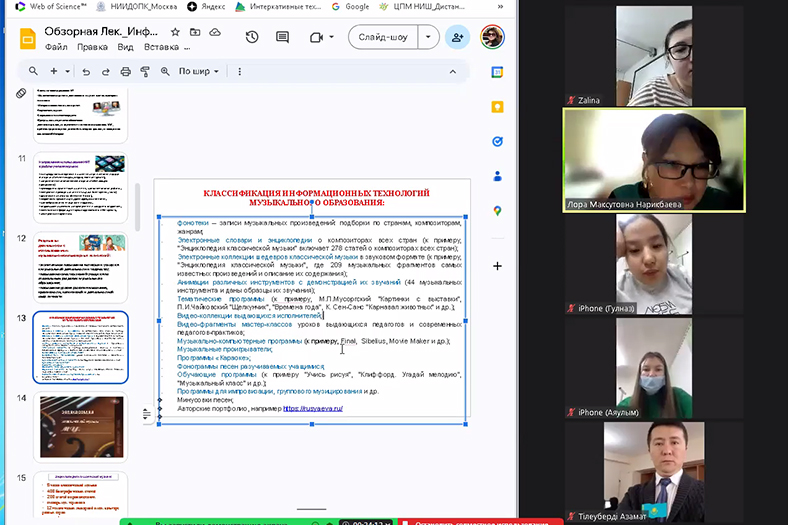Screen dimensions: 788x525
Task: Click the slide filmstrip vertical scrollbar
Action: pos(138,200)
